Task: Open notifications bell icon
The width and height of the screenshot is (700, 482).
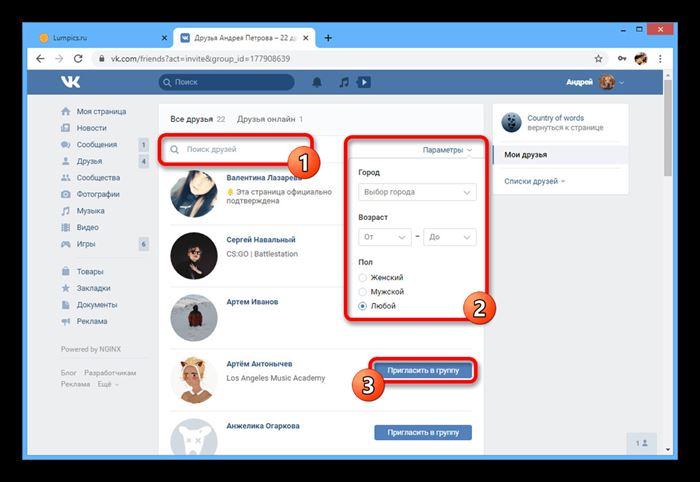Action: 317,82
